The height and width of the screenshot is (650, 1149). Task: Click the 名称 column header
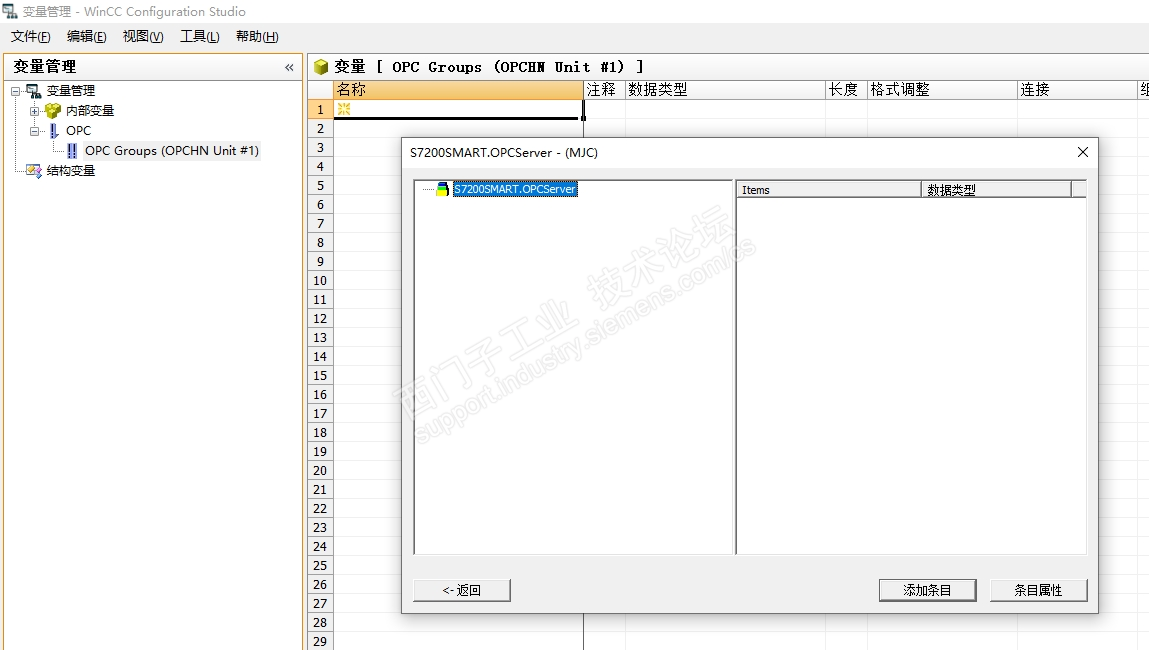pos(458,89)
